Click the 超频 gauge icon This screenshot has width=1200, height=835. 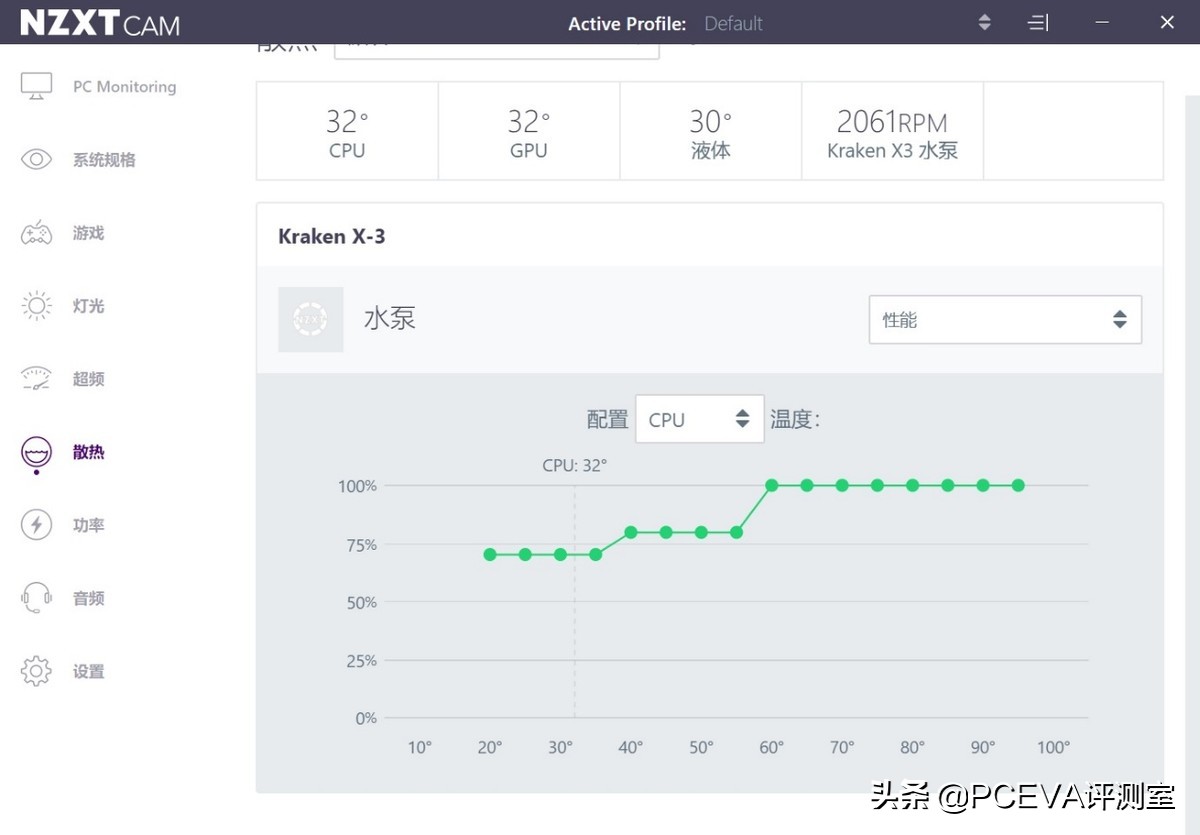(x=37, y=379)
